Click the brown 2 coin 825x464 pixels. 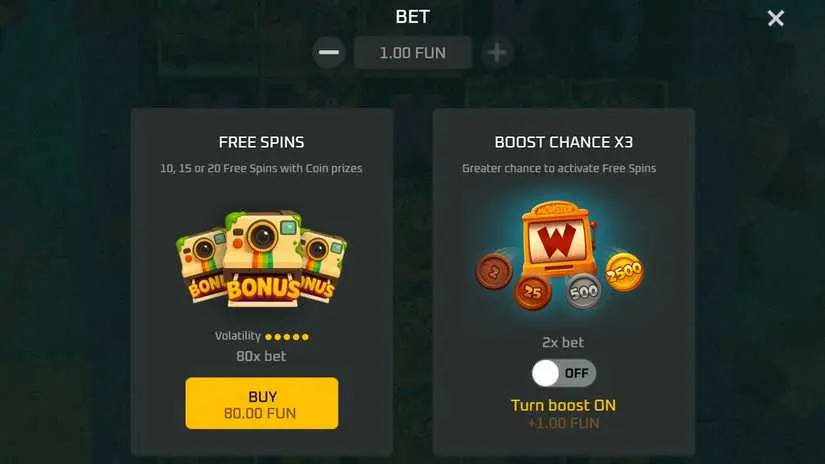[x=494, y=271]
